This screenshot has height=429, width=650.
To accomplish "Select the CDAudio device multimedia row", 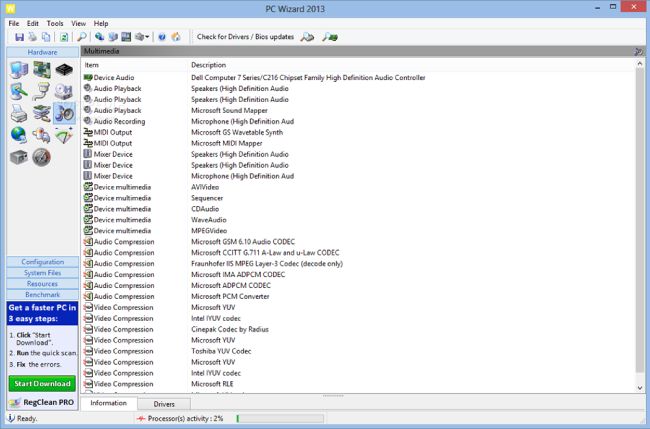I will [358, 209].
